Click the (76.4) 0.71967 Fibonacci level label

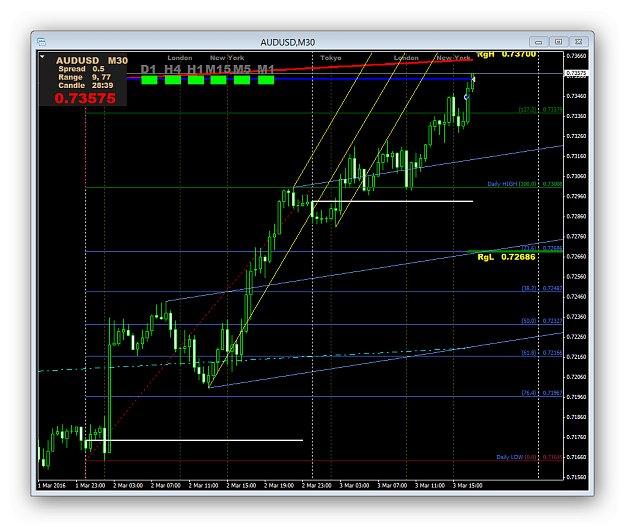pos(542,393)
